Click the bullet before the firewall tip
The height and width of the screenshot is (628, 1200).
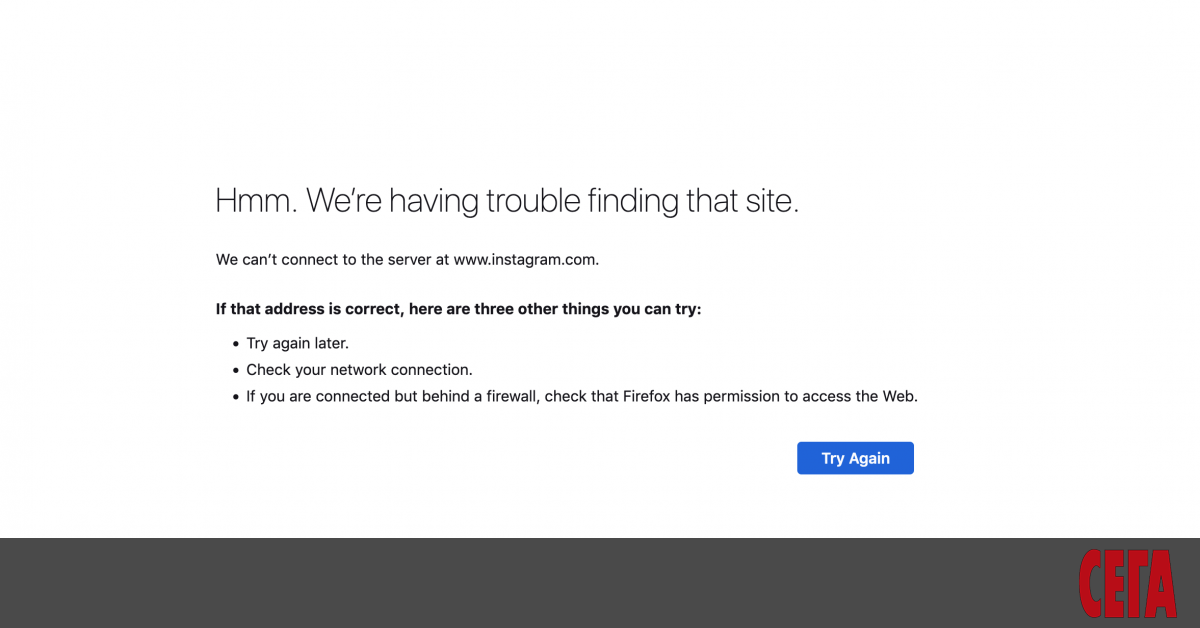click(236, 397)
